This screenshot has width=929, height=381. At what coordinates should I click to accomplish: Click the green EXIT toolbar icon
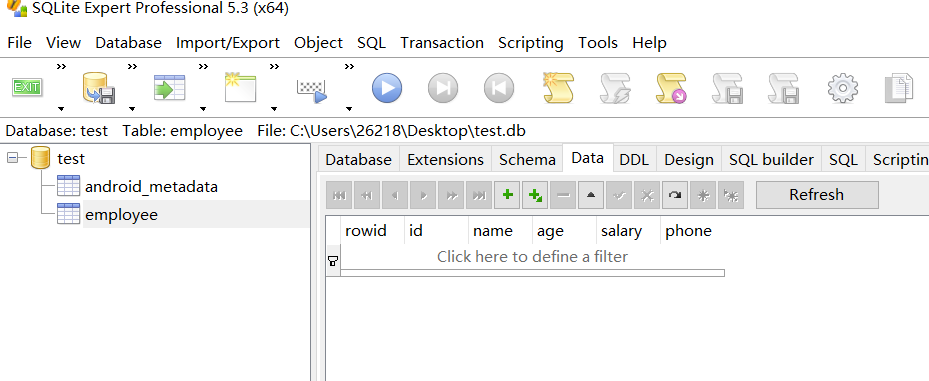click(27, 88)
